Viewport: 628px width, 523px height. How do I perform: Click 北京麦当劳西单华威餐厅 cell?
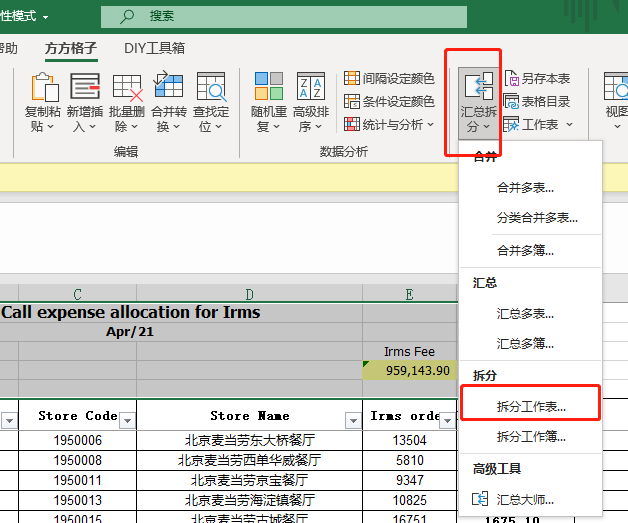coord(249,461)
